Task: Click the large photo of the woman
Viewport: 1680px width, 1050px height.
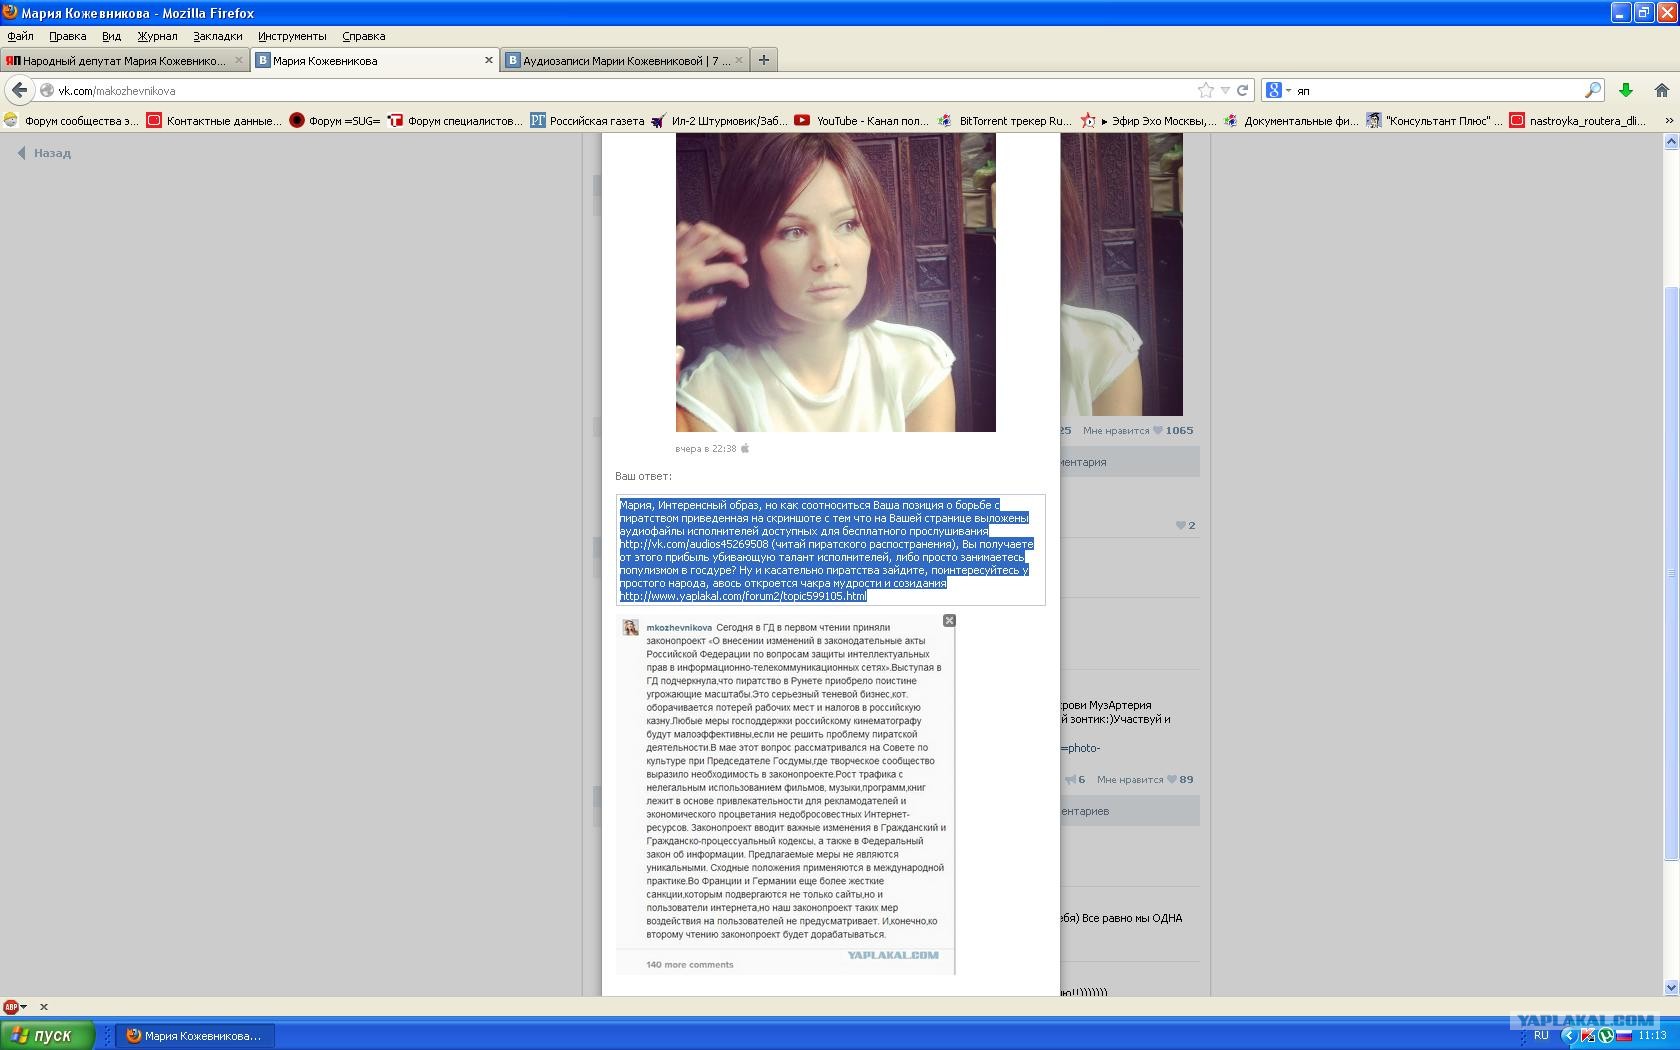Action: (x=835, y=282)
